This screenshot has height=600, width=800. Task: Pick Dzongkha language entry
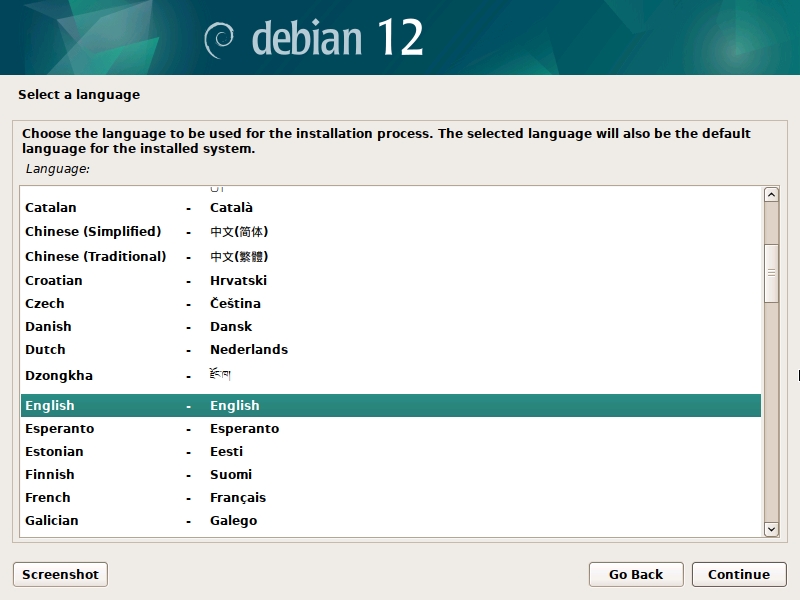(x=59, y=376)
